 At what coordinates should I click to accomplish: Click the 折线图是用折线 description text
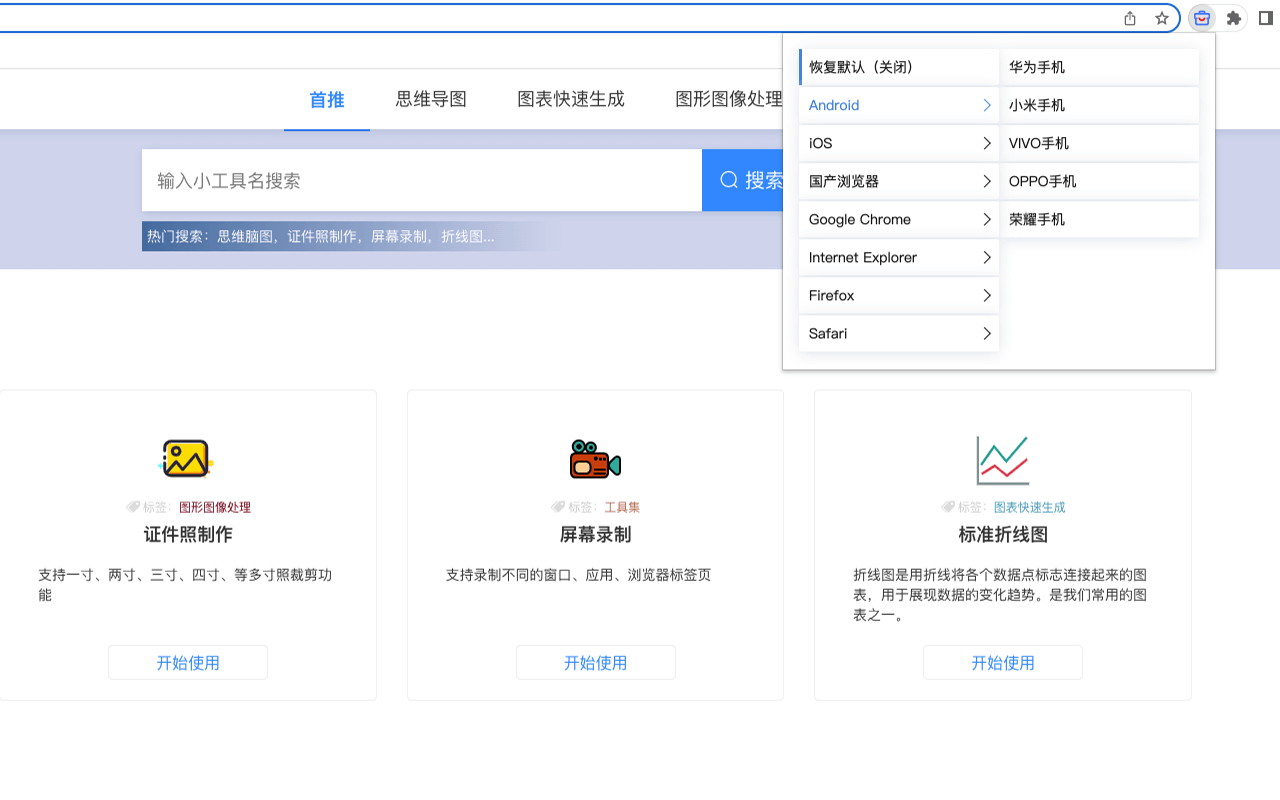point(1000,595)
